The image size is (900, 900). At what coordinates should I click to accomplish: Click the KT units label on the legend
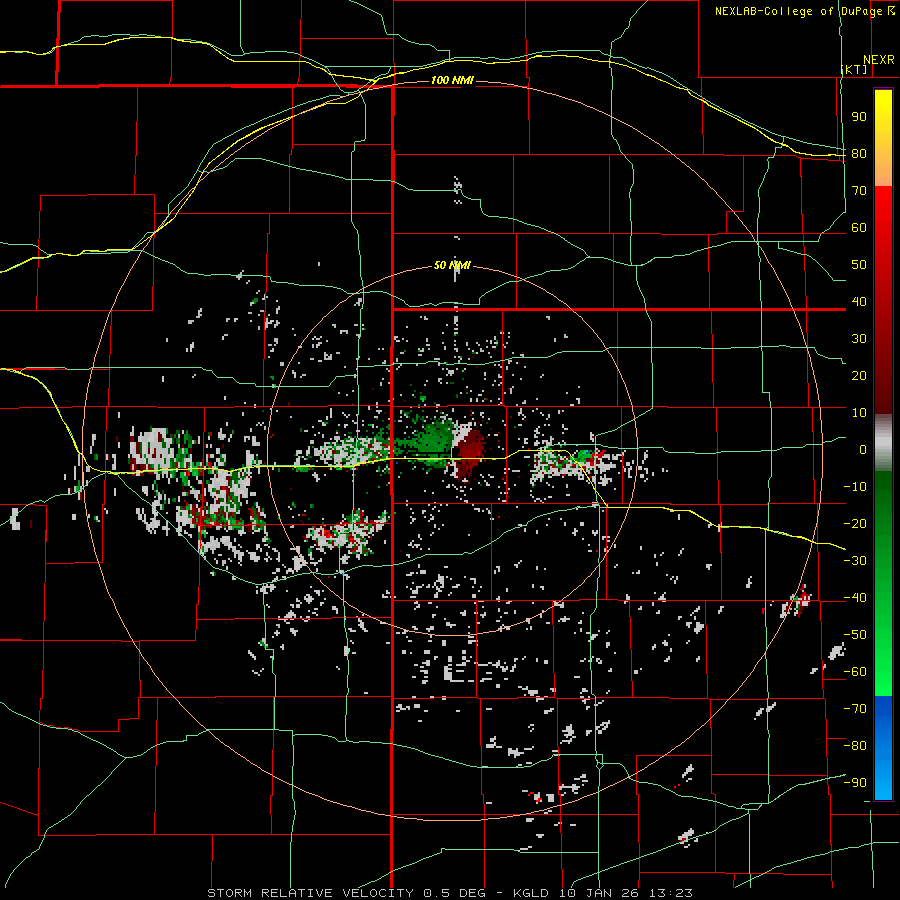click(855, 69)
